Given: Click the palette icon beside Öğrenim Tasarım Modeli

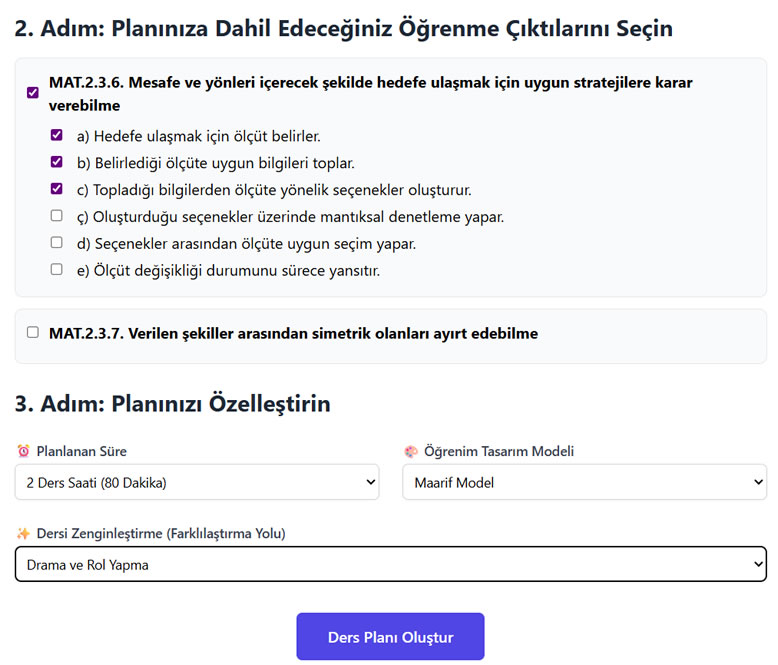Looking at the screenshot, I should (411, 451).
